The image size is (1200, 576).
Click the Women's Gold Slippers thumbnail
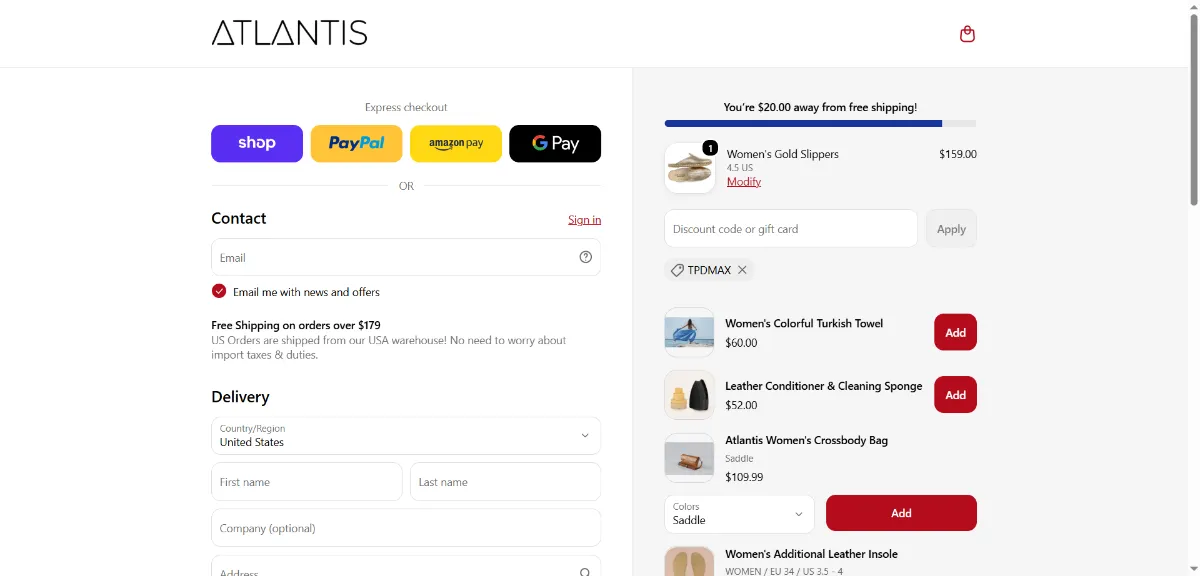pos(690,168)
